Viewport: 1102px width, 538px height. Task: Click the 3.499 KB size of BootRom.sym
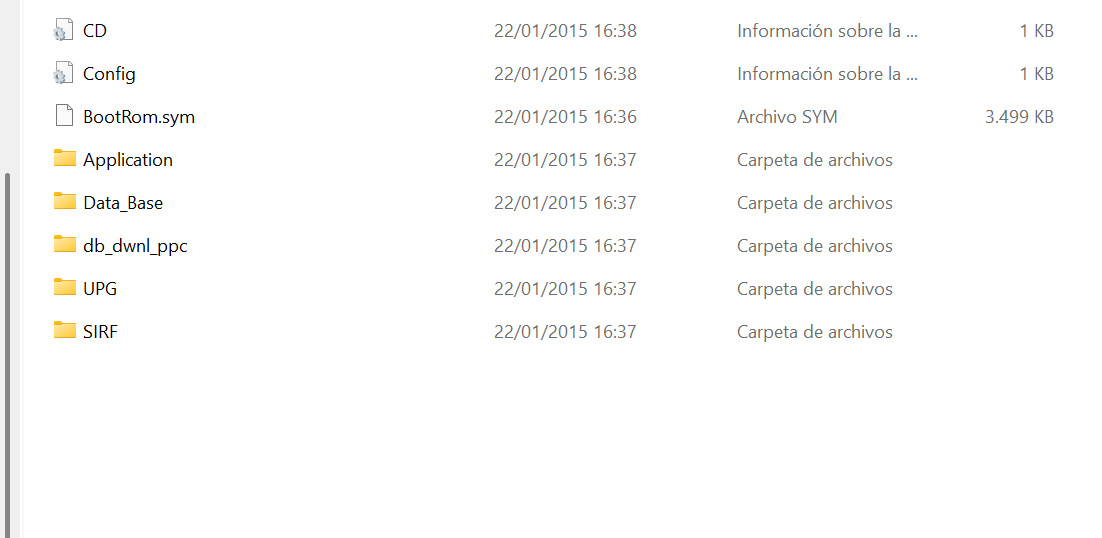1019,117
